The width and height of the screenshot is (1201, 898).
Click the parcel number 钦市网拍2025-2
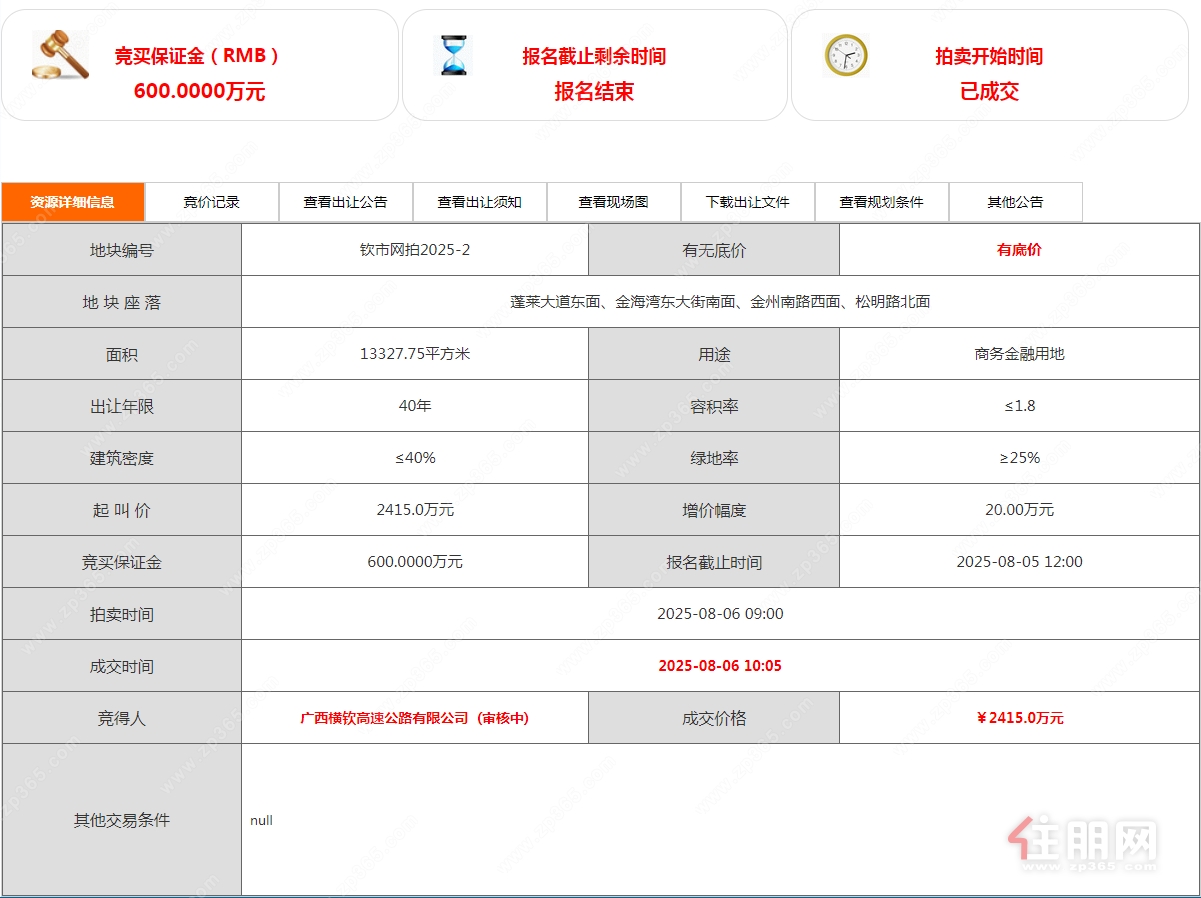tap(415, 250)
